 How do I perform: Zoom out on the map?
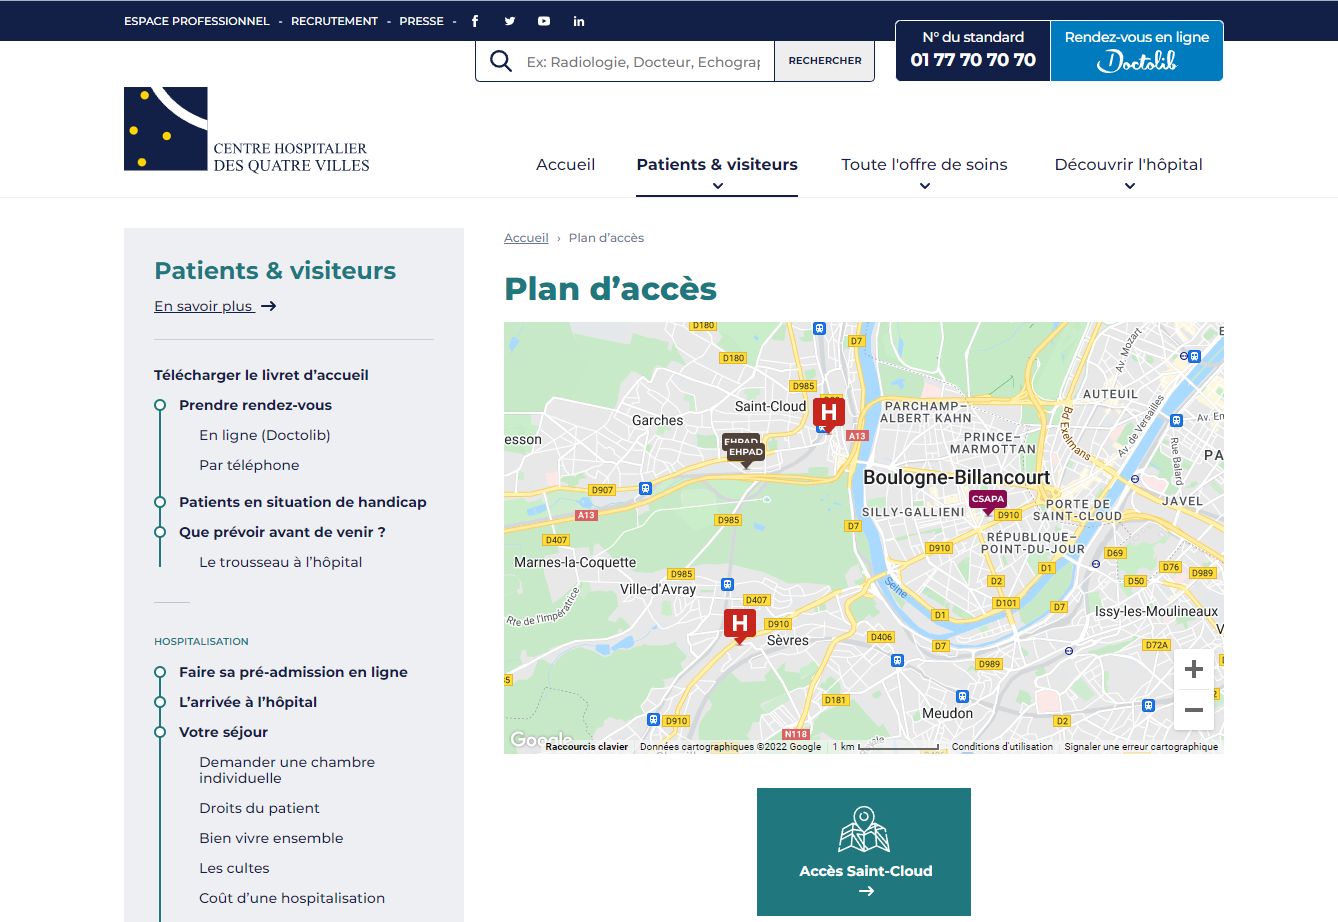tap(1193, 710)
